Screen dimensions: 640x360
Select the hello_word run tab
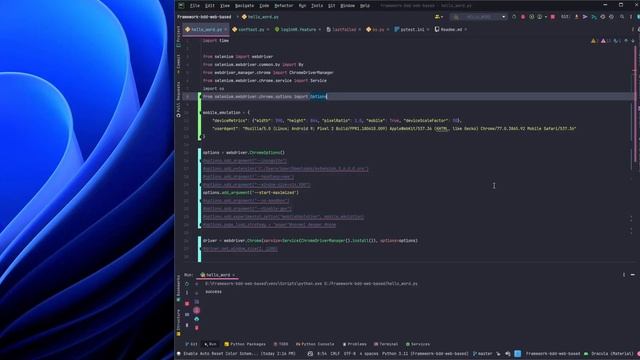[218, 275]
